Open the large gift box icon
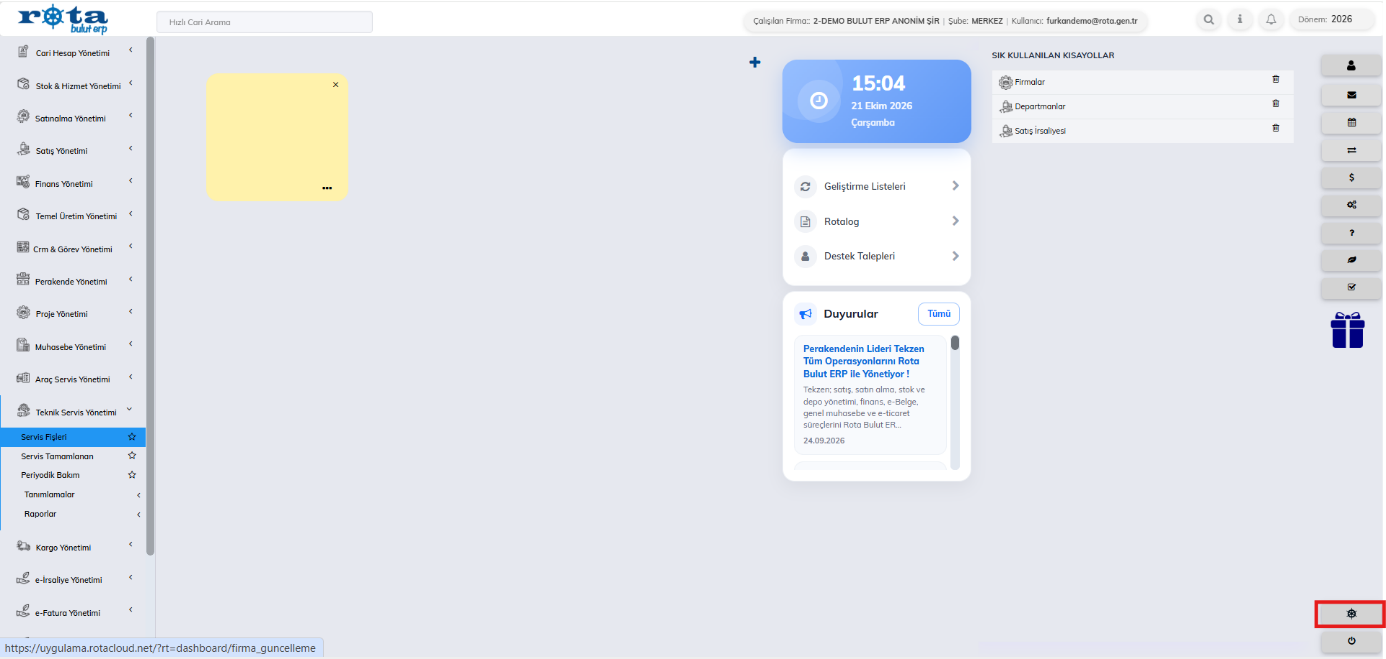 click(x=1348, y=330)
